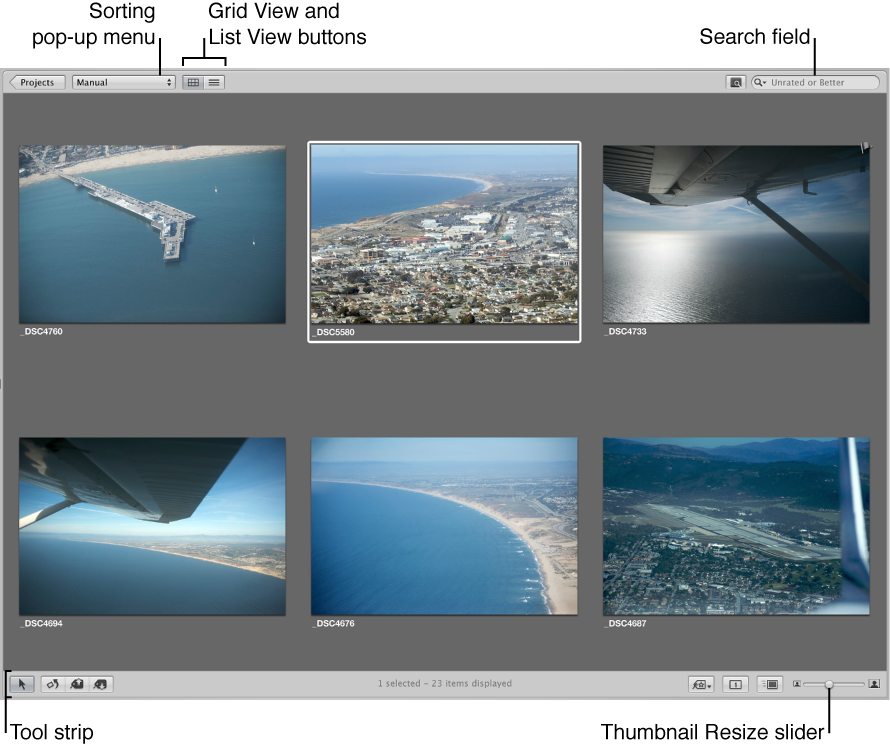Open the search field magnifier menu

coord(760,82)
